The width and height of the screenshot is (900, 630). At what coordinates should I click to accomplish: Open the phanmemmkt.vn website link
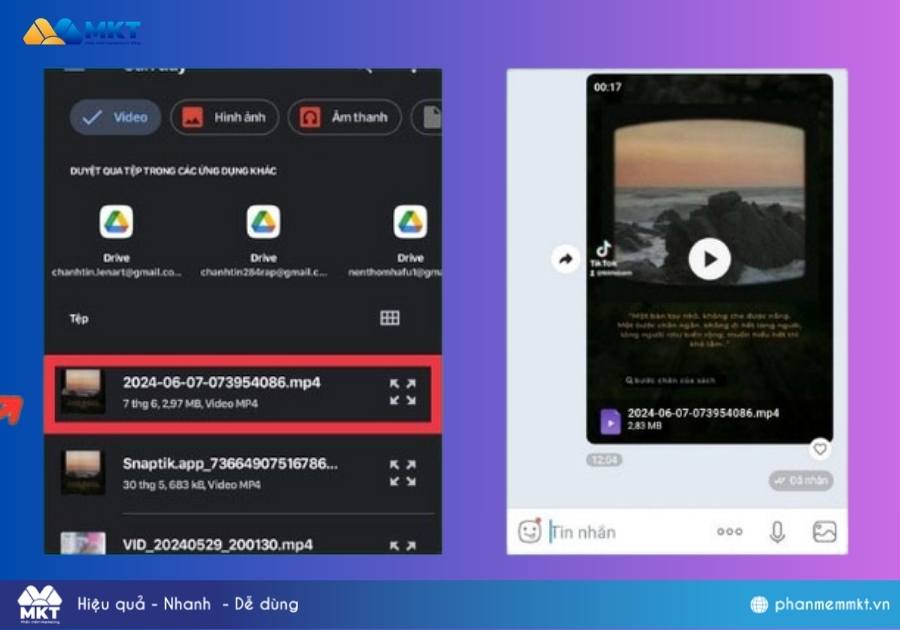820,604
